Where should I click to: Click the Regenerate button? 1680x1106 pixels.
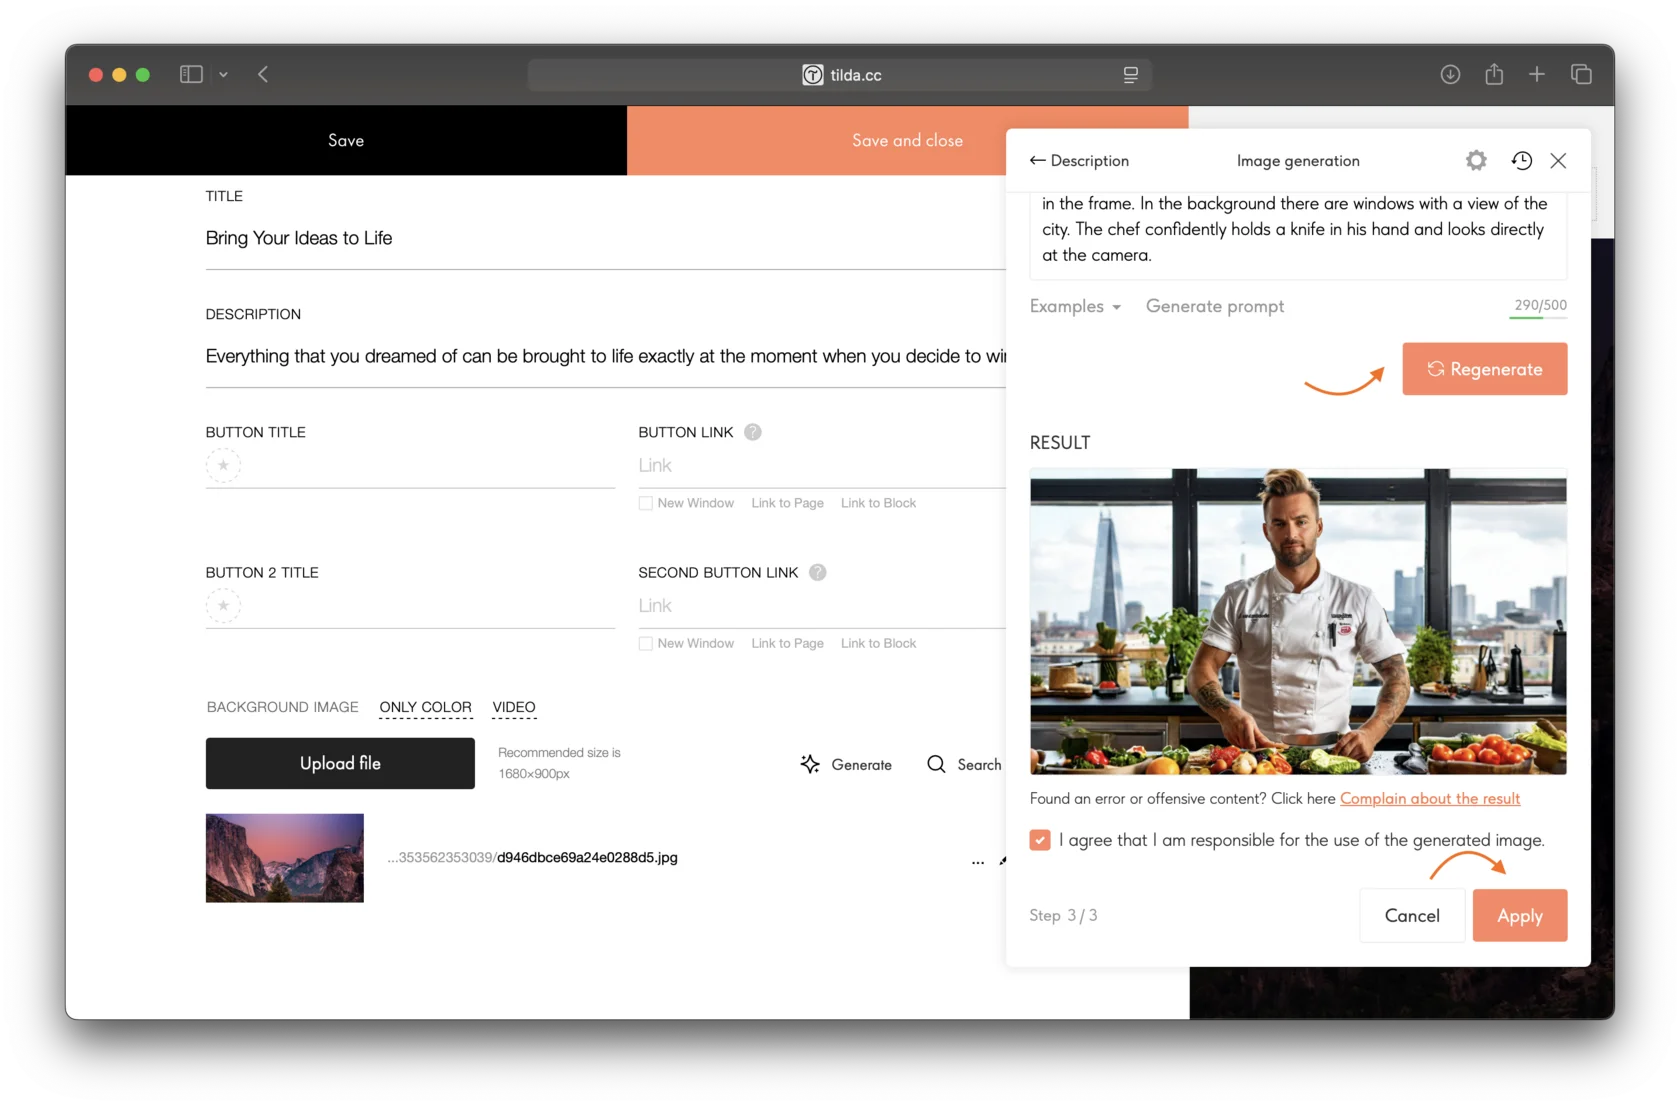pyautogui.click(x=1484, y=369)
